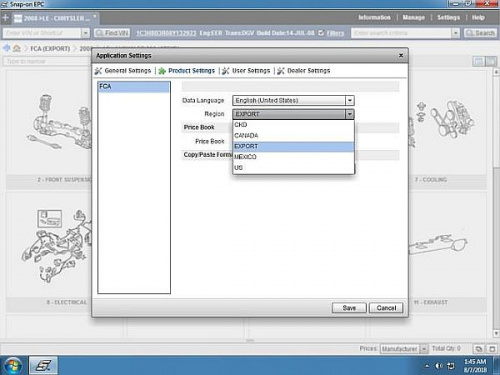Switch to Product Settings tab
The width and height of the screenshot is (500, 375).
tap(187, 71)
